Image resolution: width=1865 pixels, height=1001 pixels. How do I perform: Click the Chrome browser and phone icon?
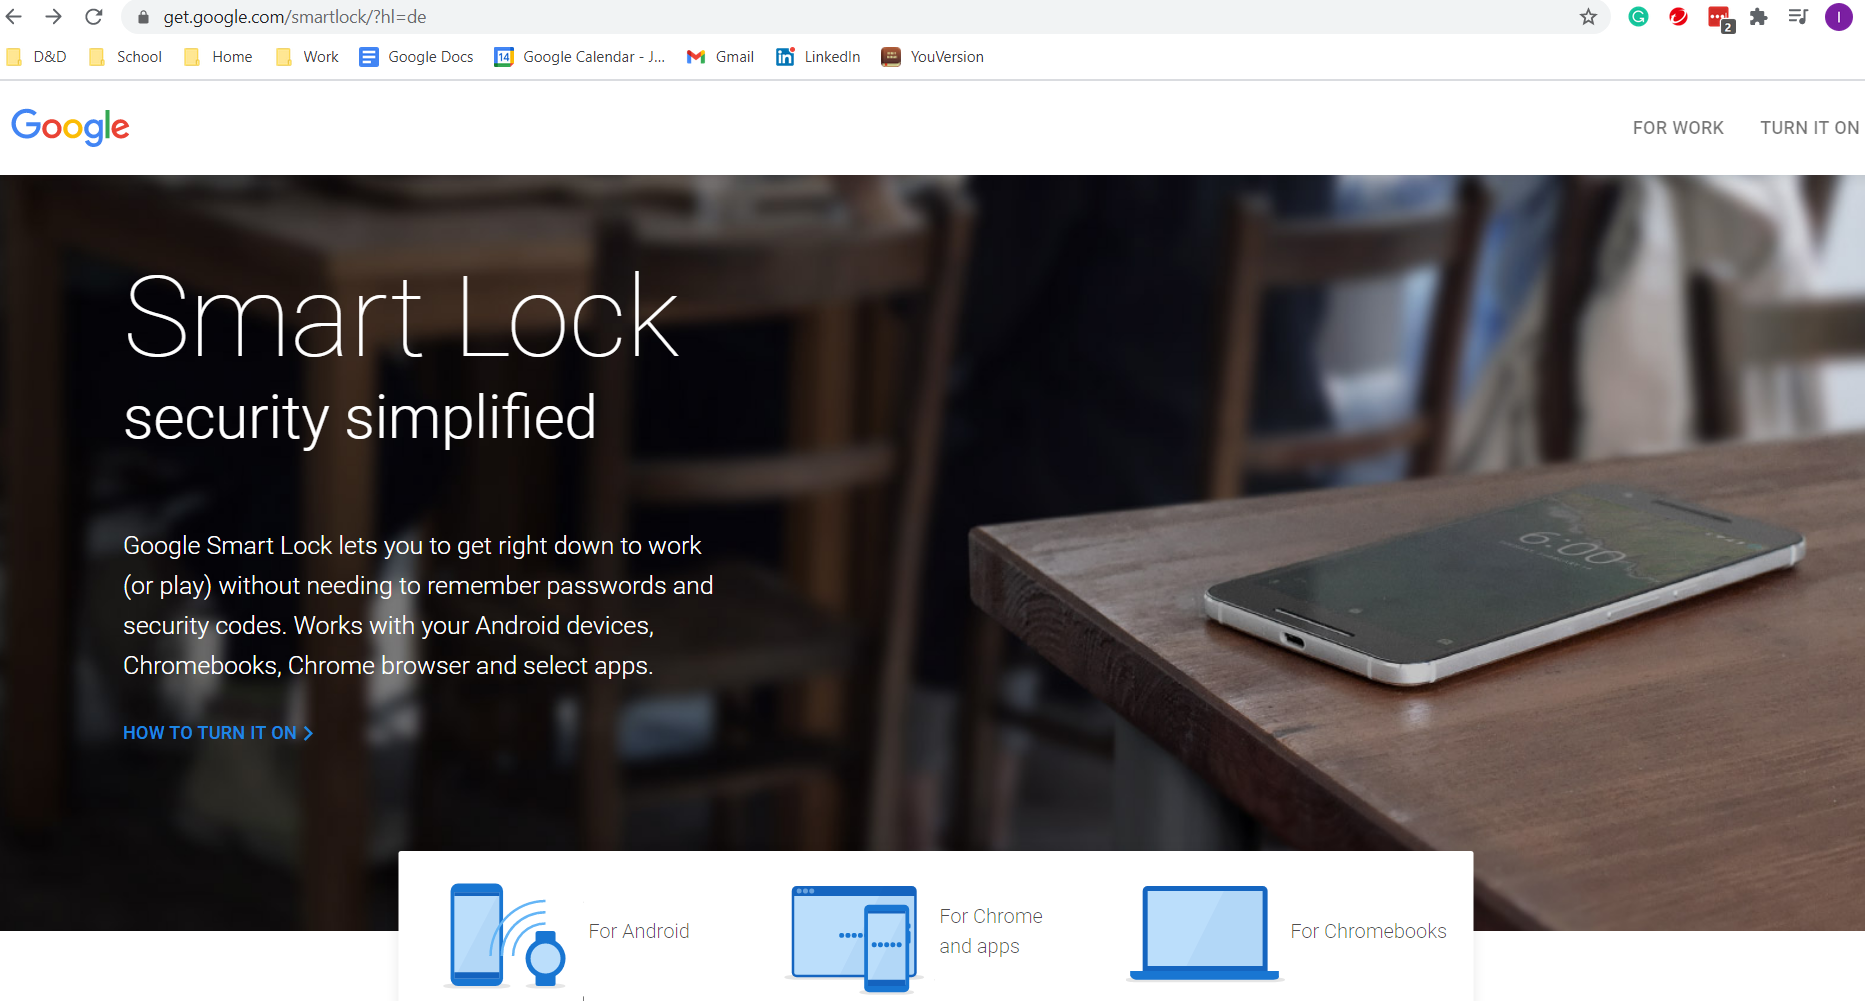(x=854, y=938)
